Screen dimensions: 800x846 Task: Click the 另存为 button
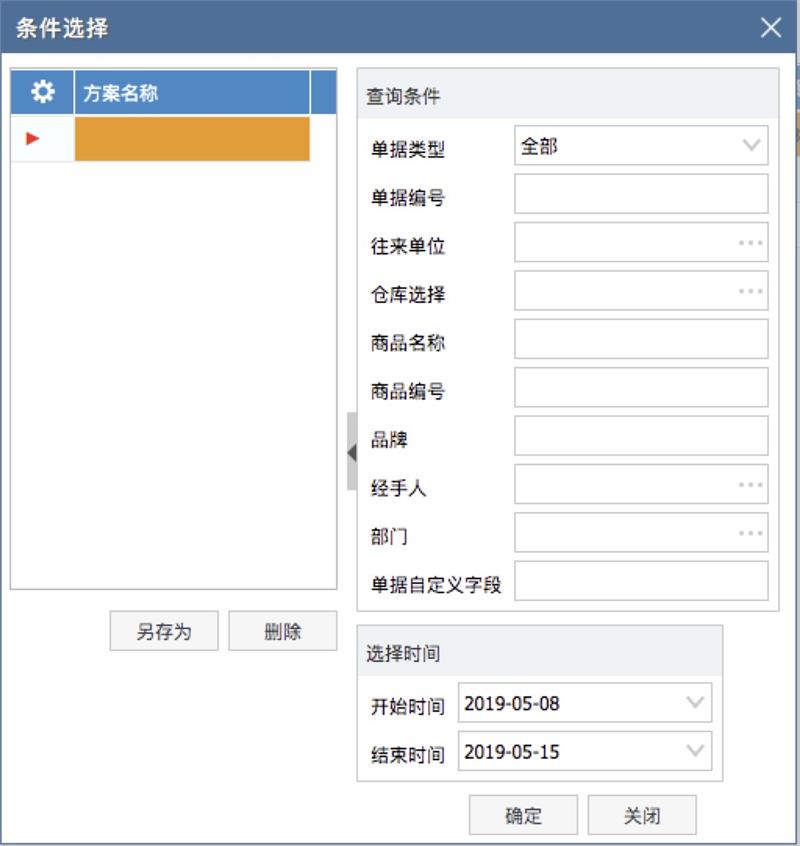click(164, 631)
